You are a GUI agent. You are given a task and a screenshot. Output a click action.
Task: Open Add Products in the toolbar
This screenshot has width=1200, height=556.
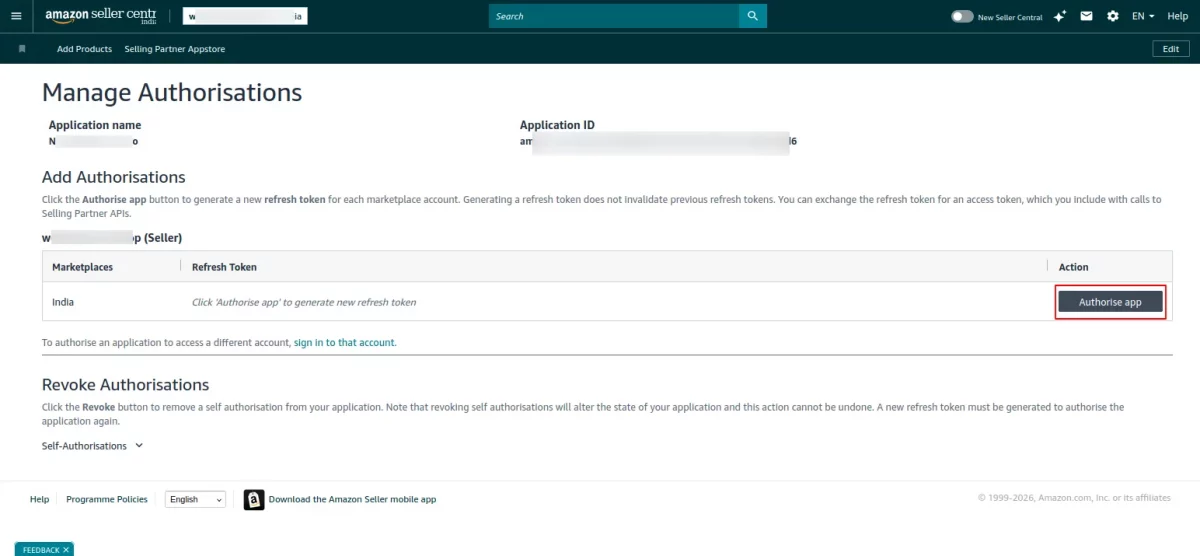tap(84, 49)
